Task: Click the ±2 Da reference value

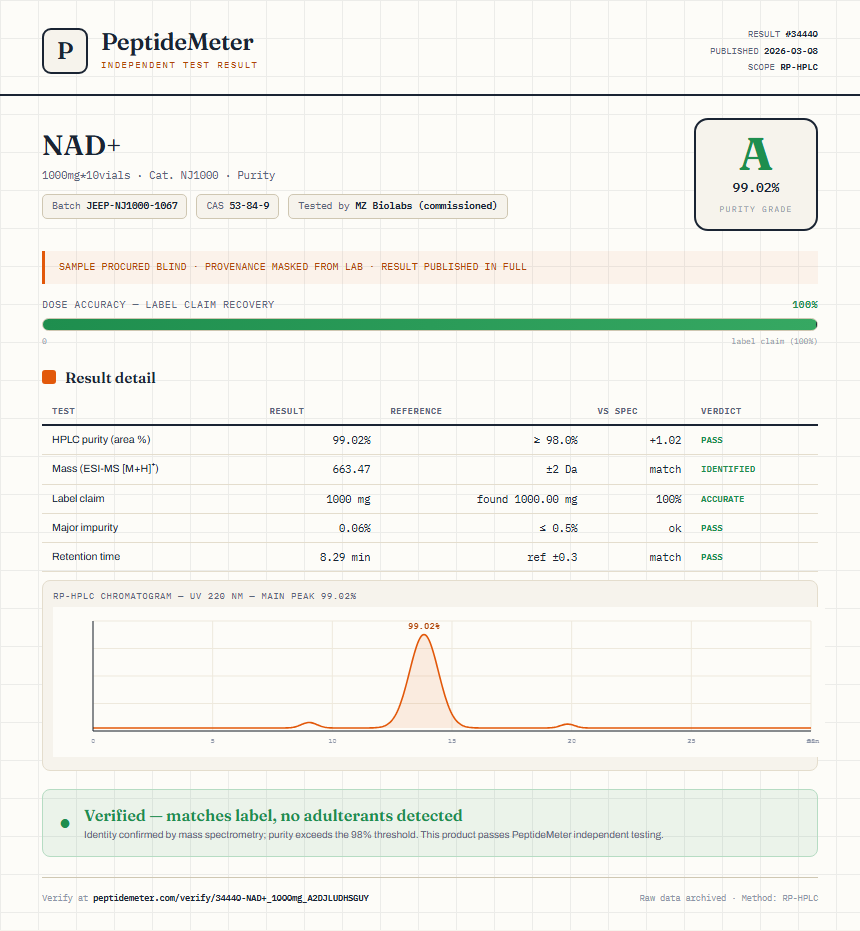Action: pyautogui.click(x=562, y=469)
